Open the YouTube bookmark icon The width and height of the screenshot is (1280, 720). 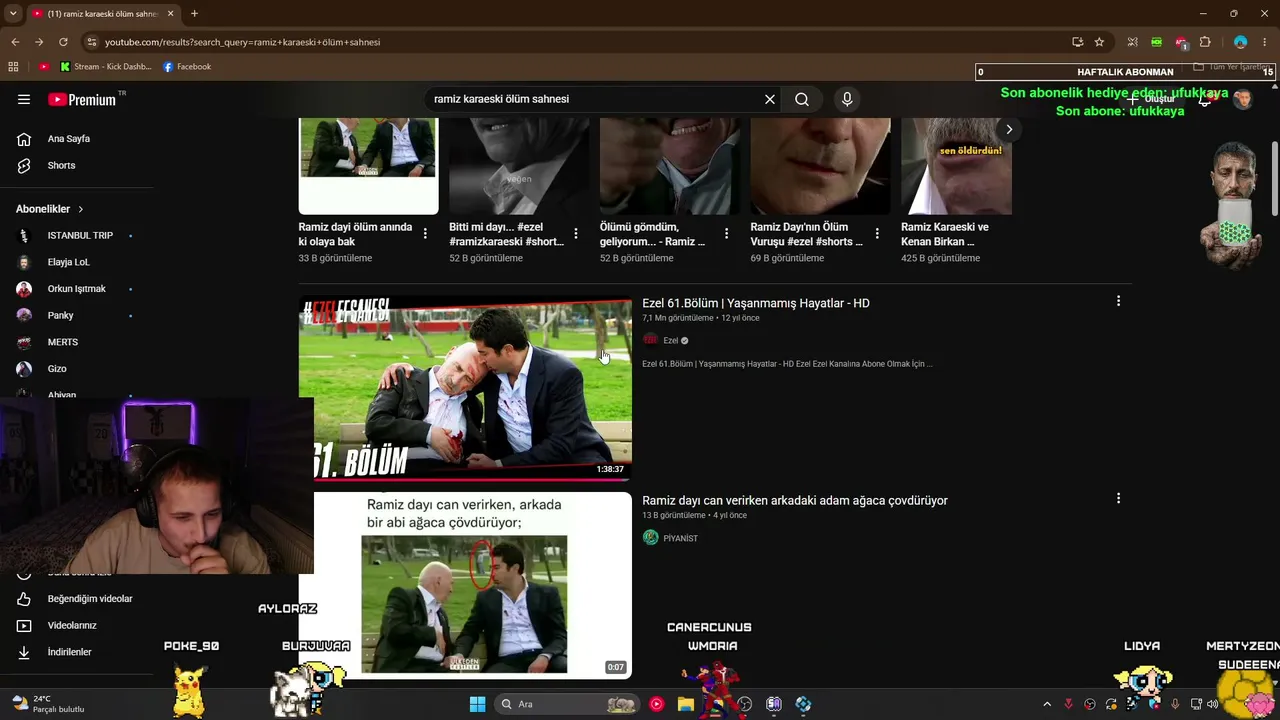44,67
